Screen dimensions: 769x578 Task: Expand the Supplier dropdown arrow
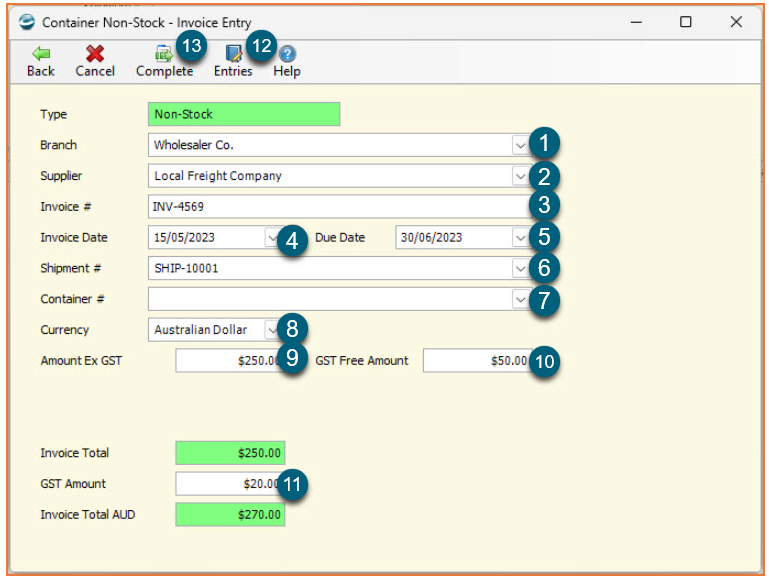[x=520, y=176]
